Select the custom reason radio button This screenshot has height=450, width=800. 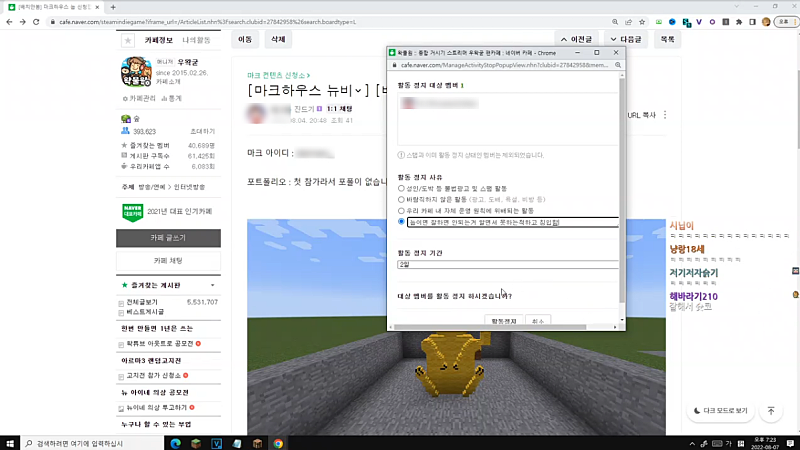(401, 222)
